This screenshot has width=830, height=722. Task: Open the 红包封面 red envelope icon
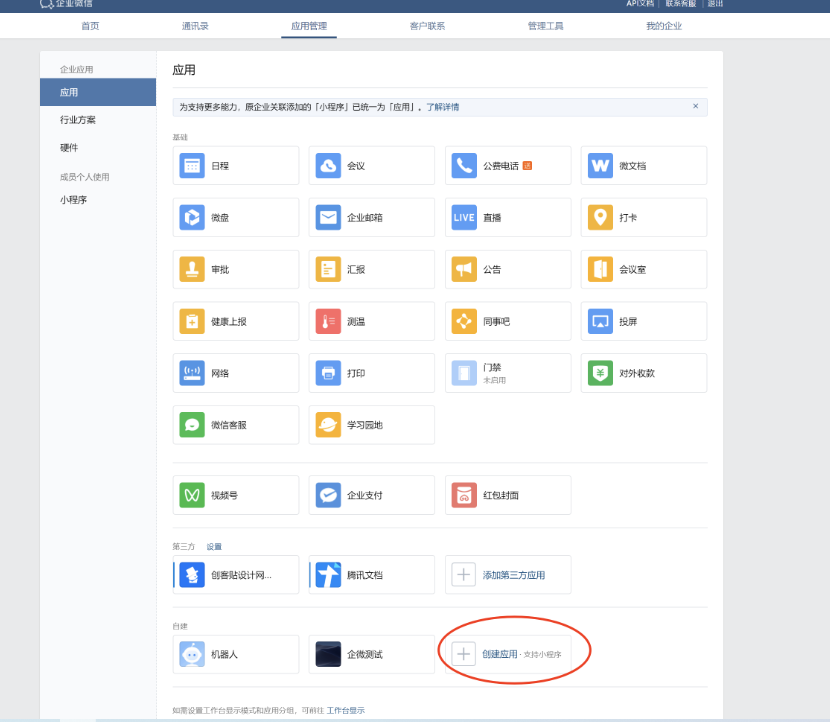pos(464,495)
